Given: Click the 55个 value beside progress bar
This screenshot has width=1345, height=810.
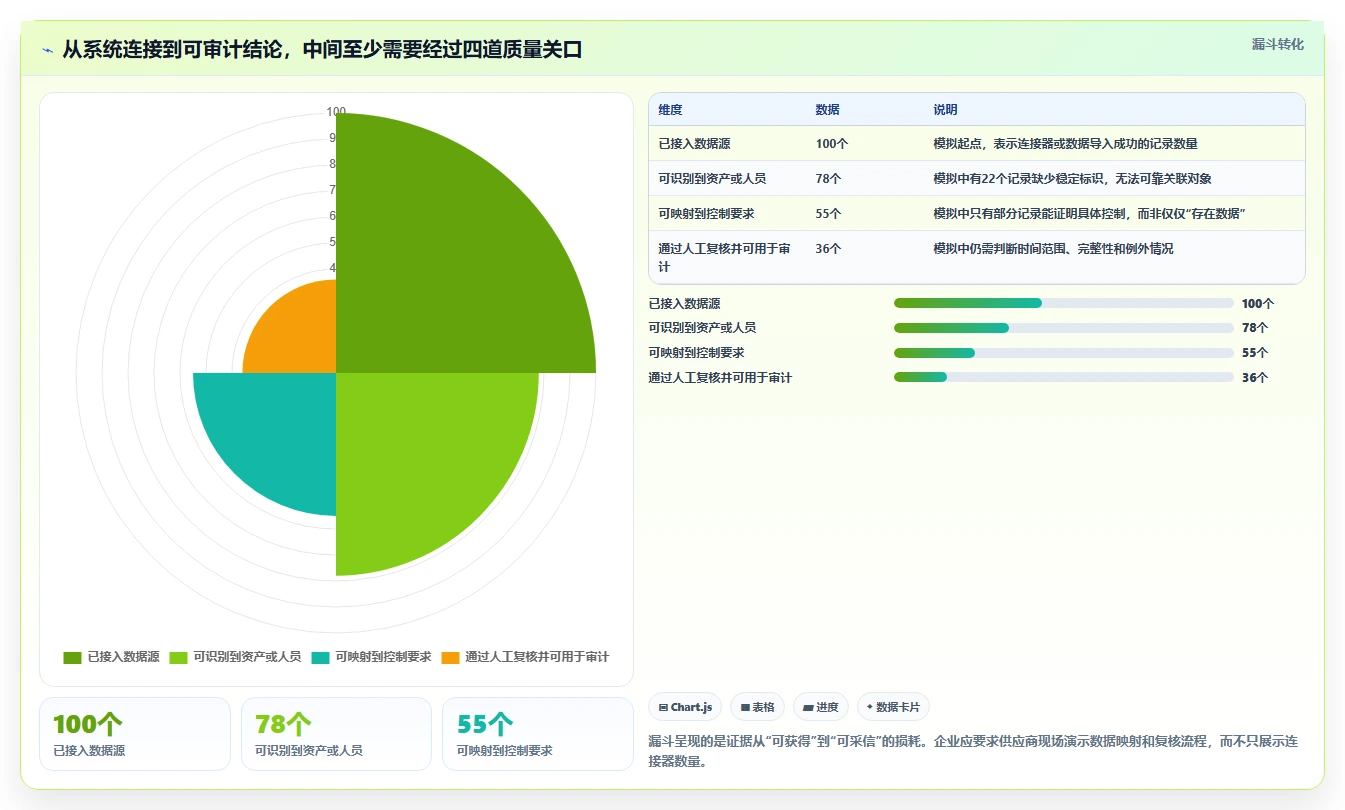Looking at the screenshot, I should coord(1255,353).
